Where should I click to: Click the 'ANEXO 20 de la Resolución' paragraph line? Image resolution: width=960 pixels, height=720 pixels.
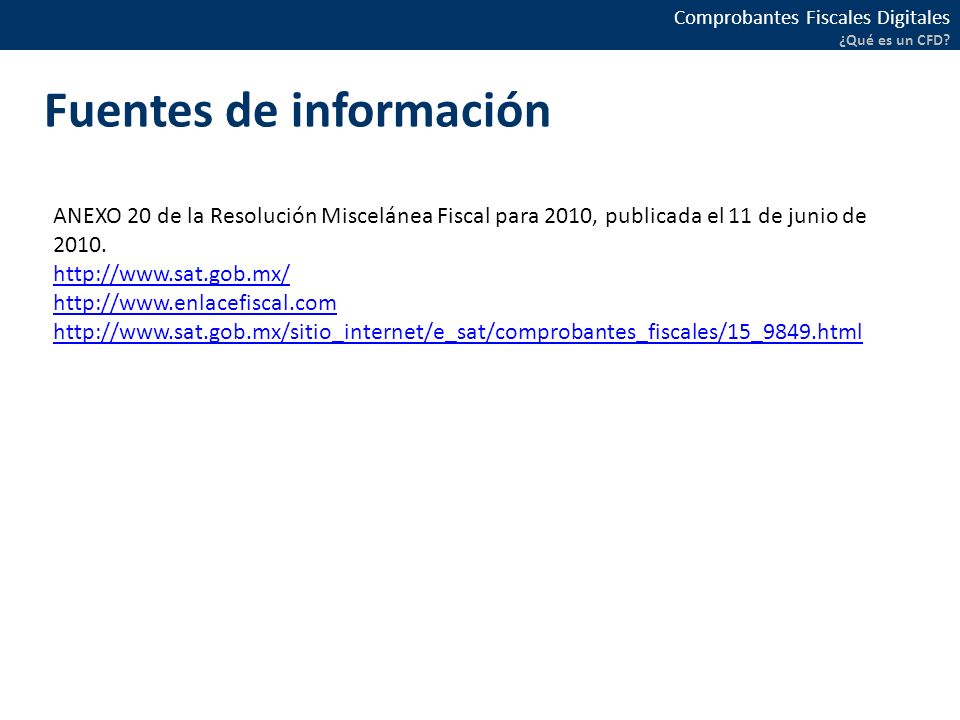point(460,216)
